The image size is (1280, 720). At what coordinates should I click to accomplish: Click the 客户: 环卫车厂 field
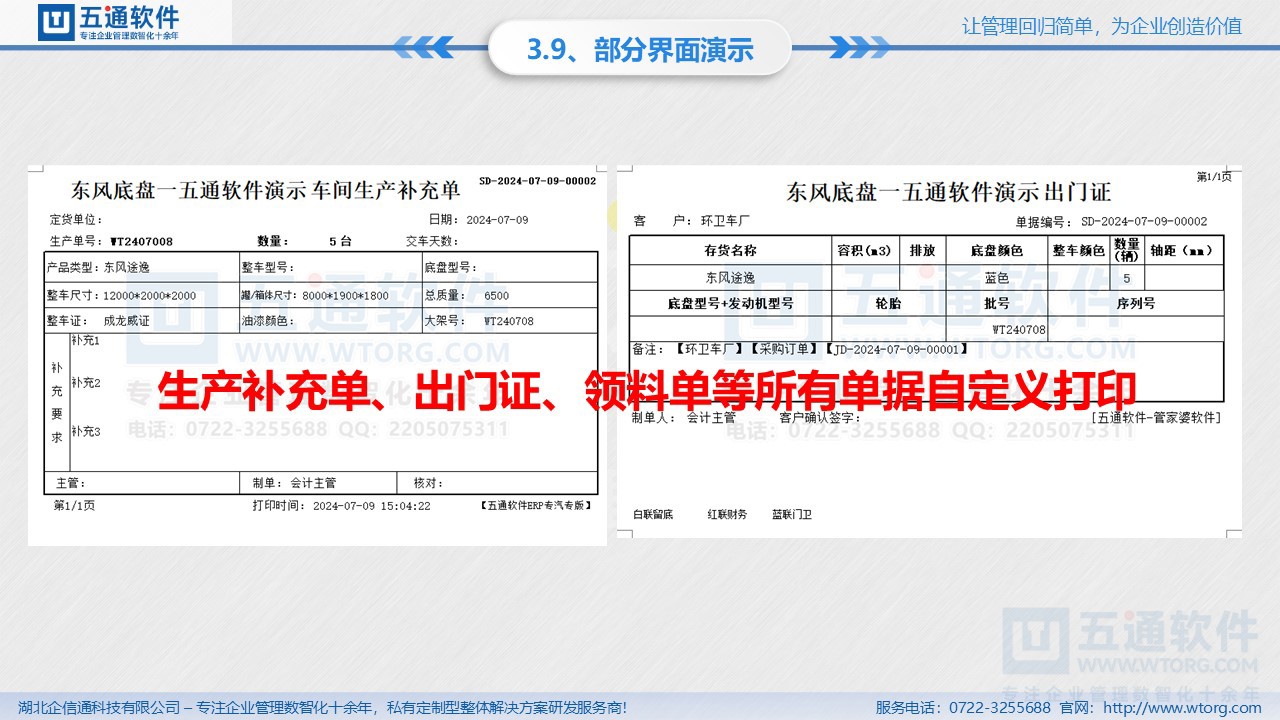coord(691,221)
